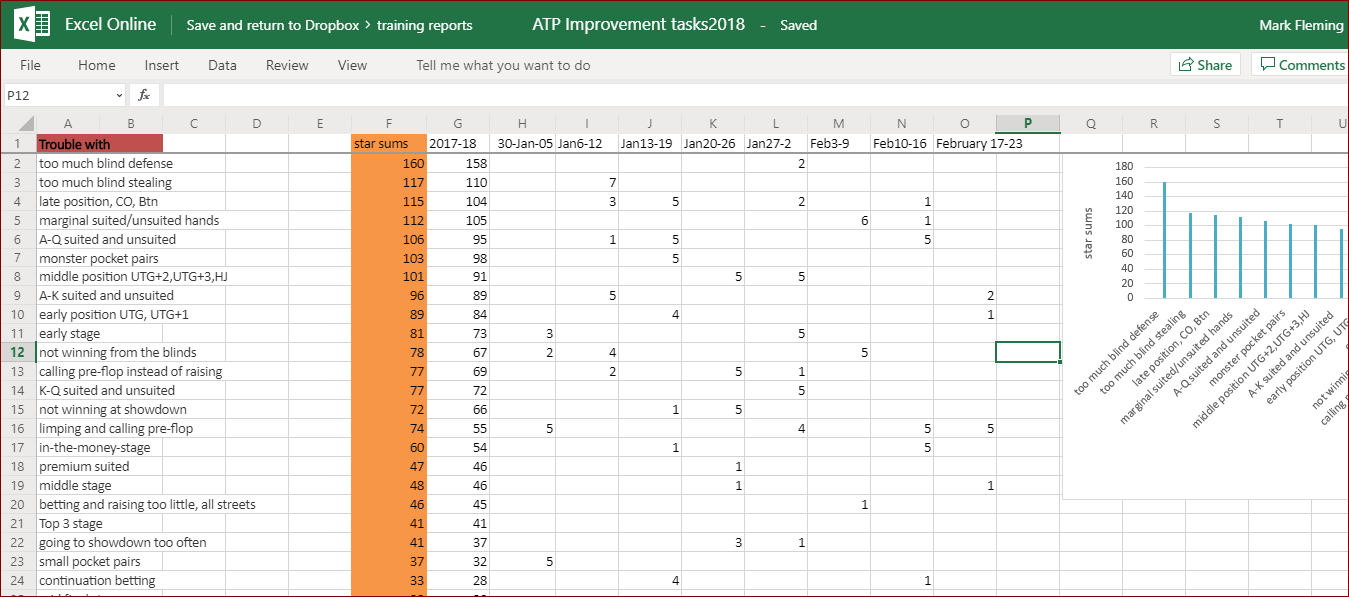
Task: Switch to the Data tab
Action: [x=222, y=65]
